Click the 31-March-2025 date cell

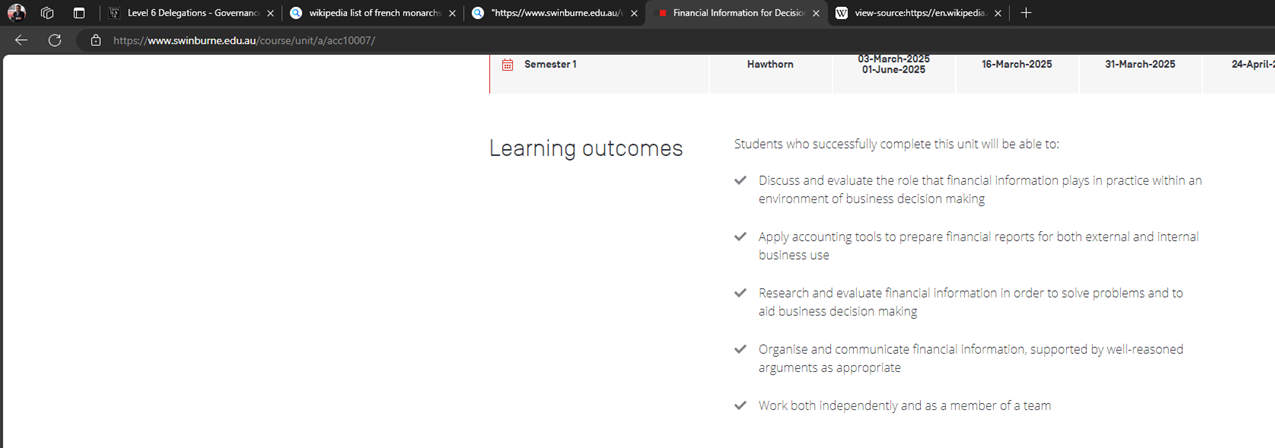coord(1140,65)
